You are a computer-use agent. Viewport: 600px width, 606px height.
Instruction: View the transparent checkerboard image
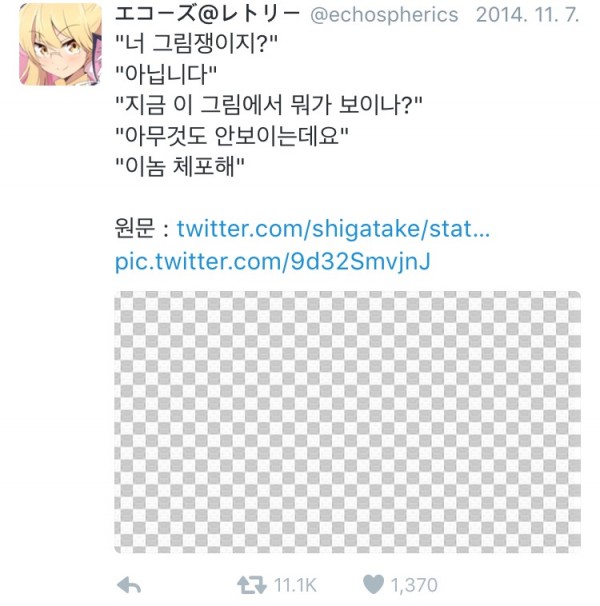coord(348,422)
